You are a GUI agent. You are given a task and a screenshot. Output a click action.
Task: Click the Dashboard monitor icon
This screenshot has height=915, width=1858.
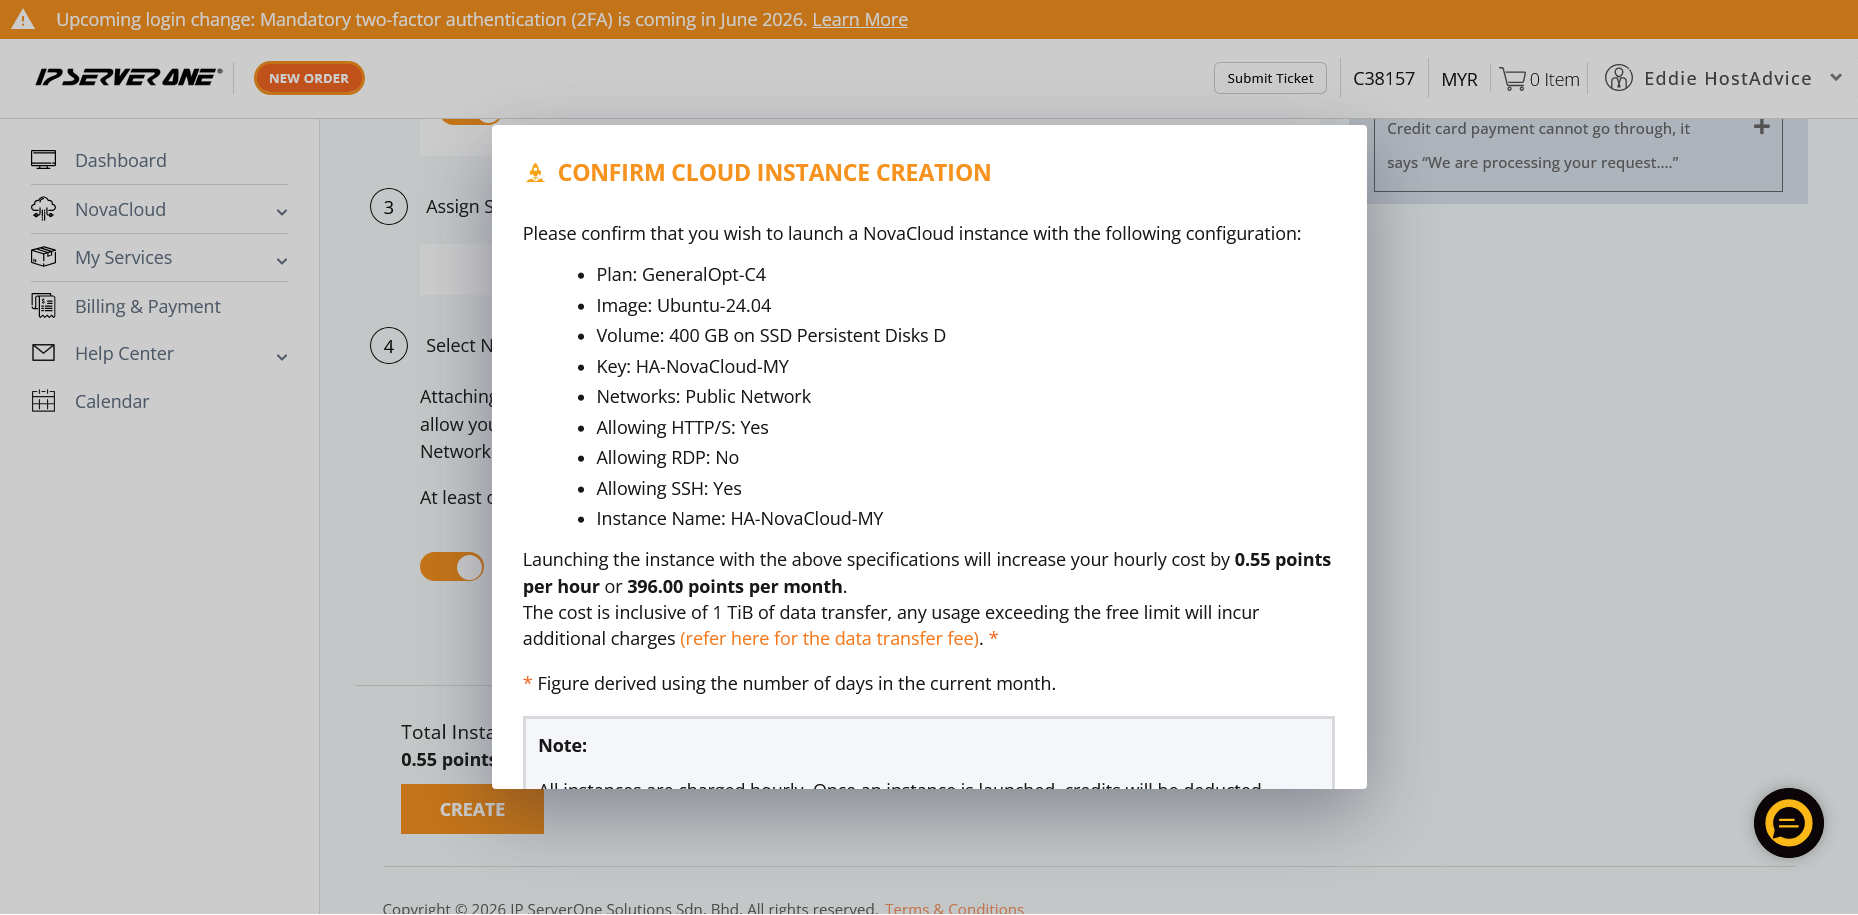(43, 160)
